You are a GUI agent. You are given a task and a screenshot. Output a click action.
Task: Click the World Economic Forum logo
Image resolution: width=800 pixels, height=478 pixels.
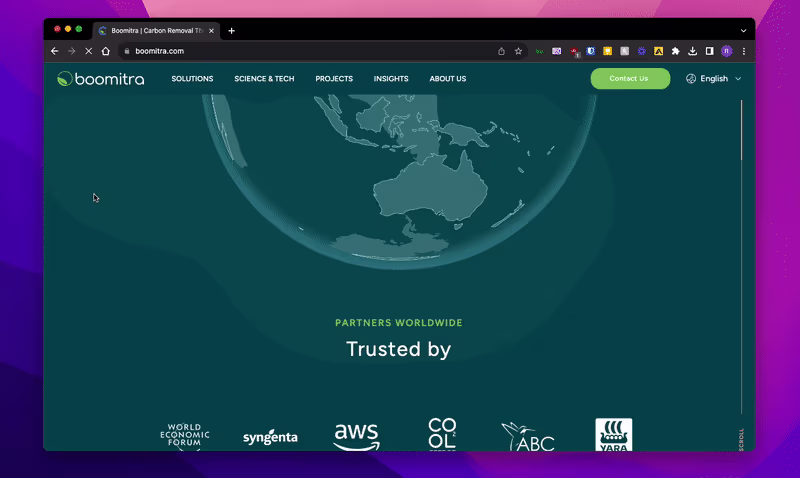185,436
